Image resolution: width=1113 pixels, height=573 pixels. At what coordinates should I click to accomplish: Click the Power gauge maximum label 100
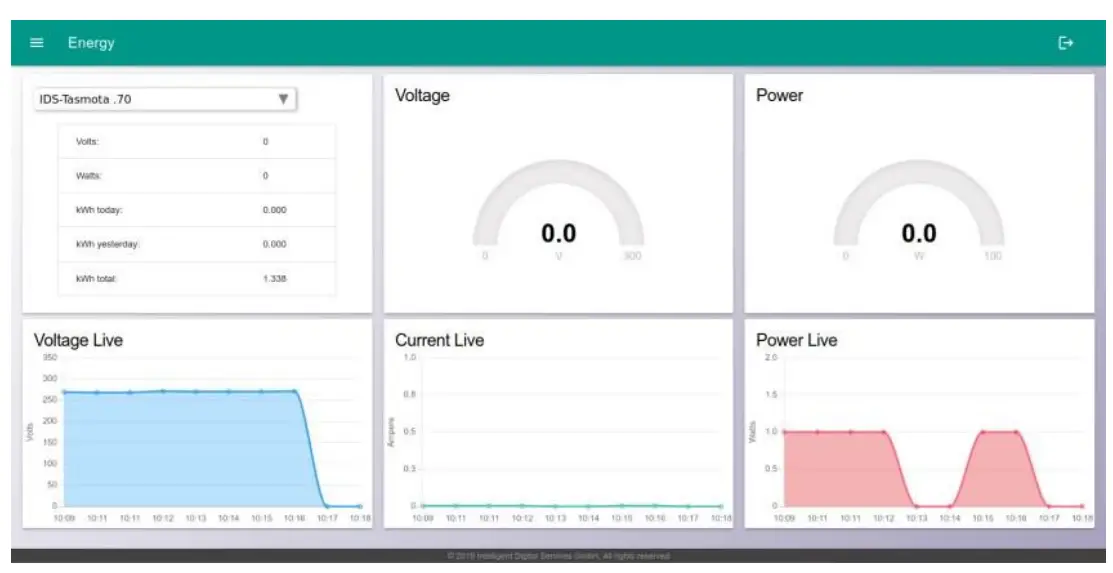[x=992, y=256]
